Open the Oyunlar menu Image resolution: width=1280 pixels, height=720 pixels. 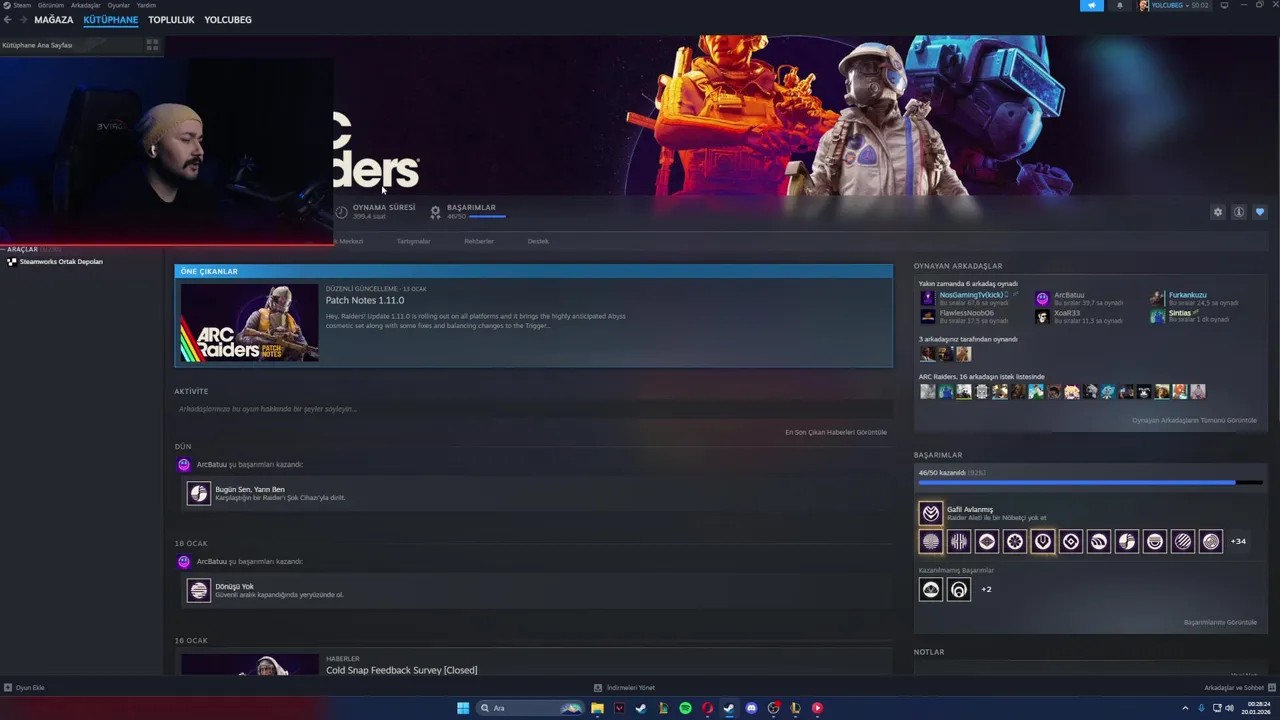coord(119,5)
